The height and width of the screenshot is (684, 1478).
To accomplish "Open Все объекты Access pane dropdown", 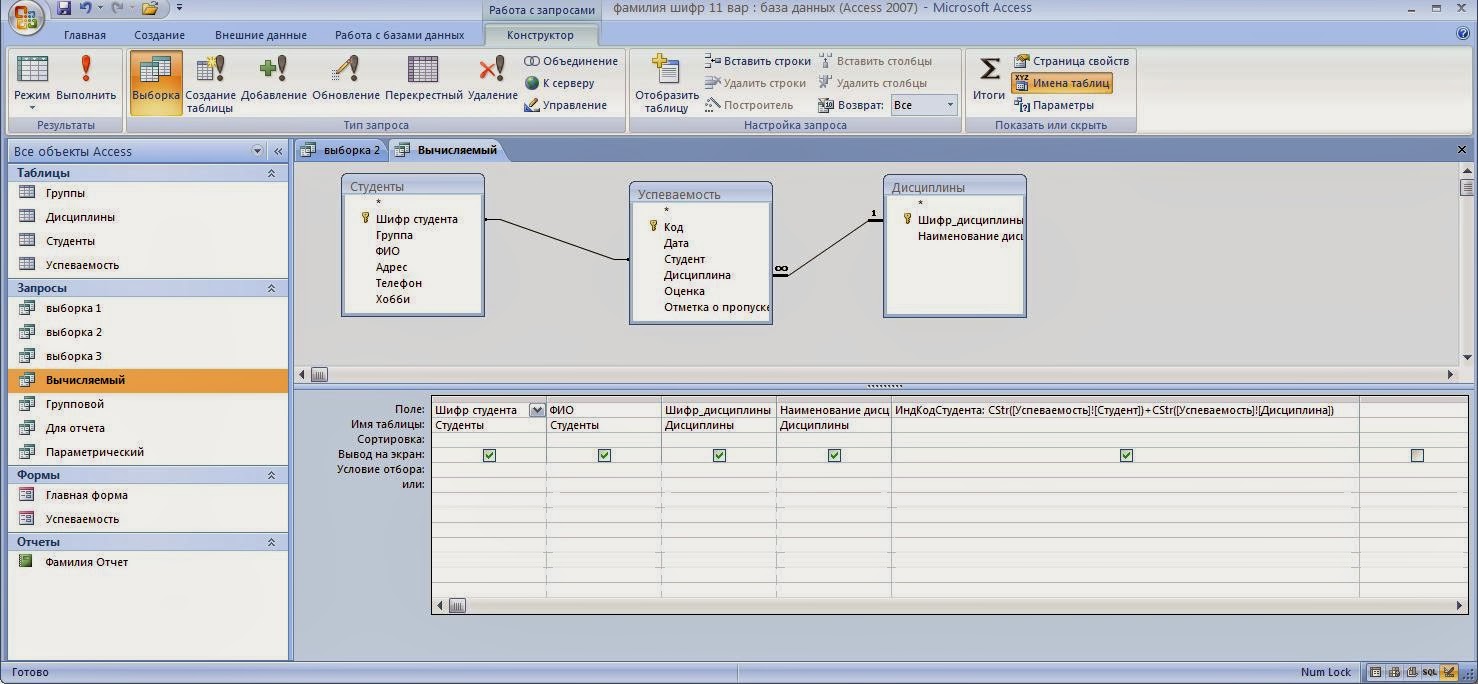I will 258,151.
